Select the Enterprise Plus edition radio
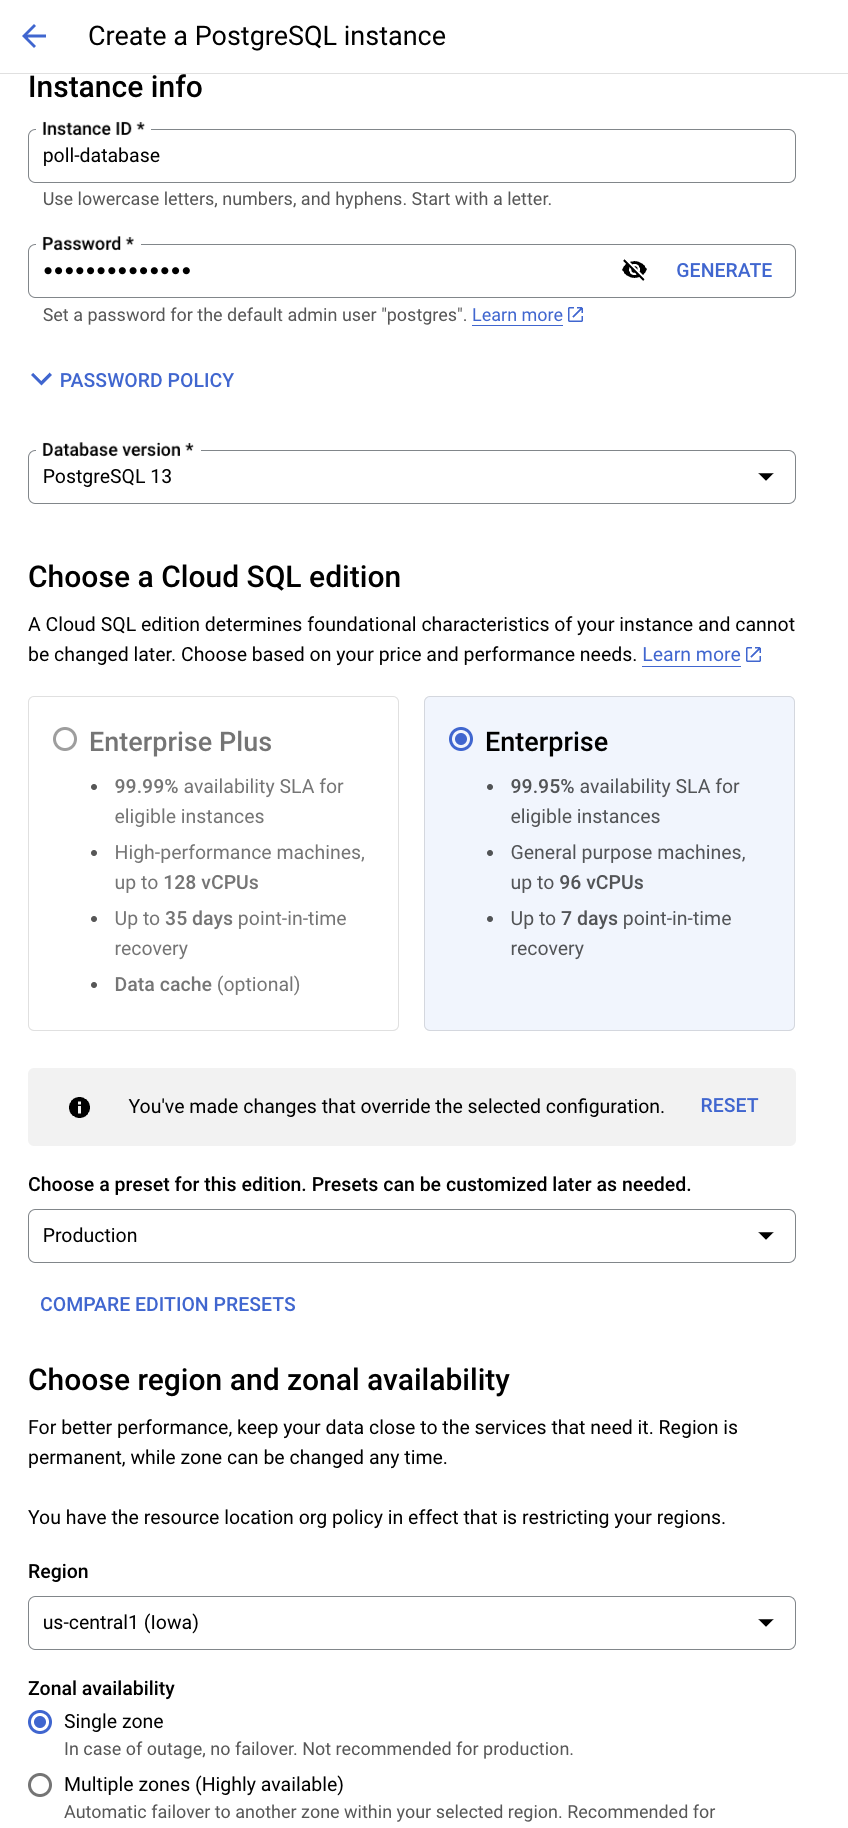 65,740
